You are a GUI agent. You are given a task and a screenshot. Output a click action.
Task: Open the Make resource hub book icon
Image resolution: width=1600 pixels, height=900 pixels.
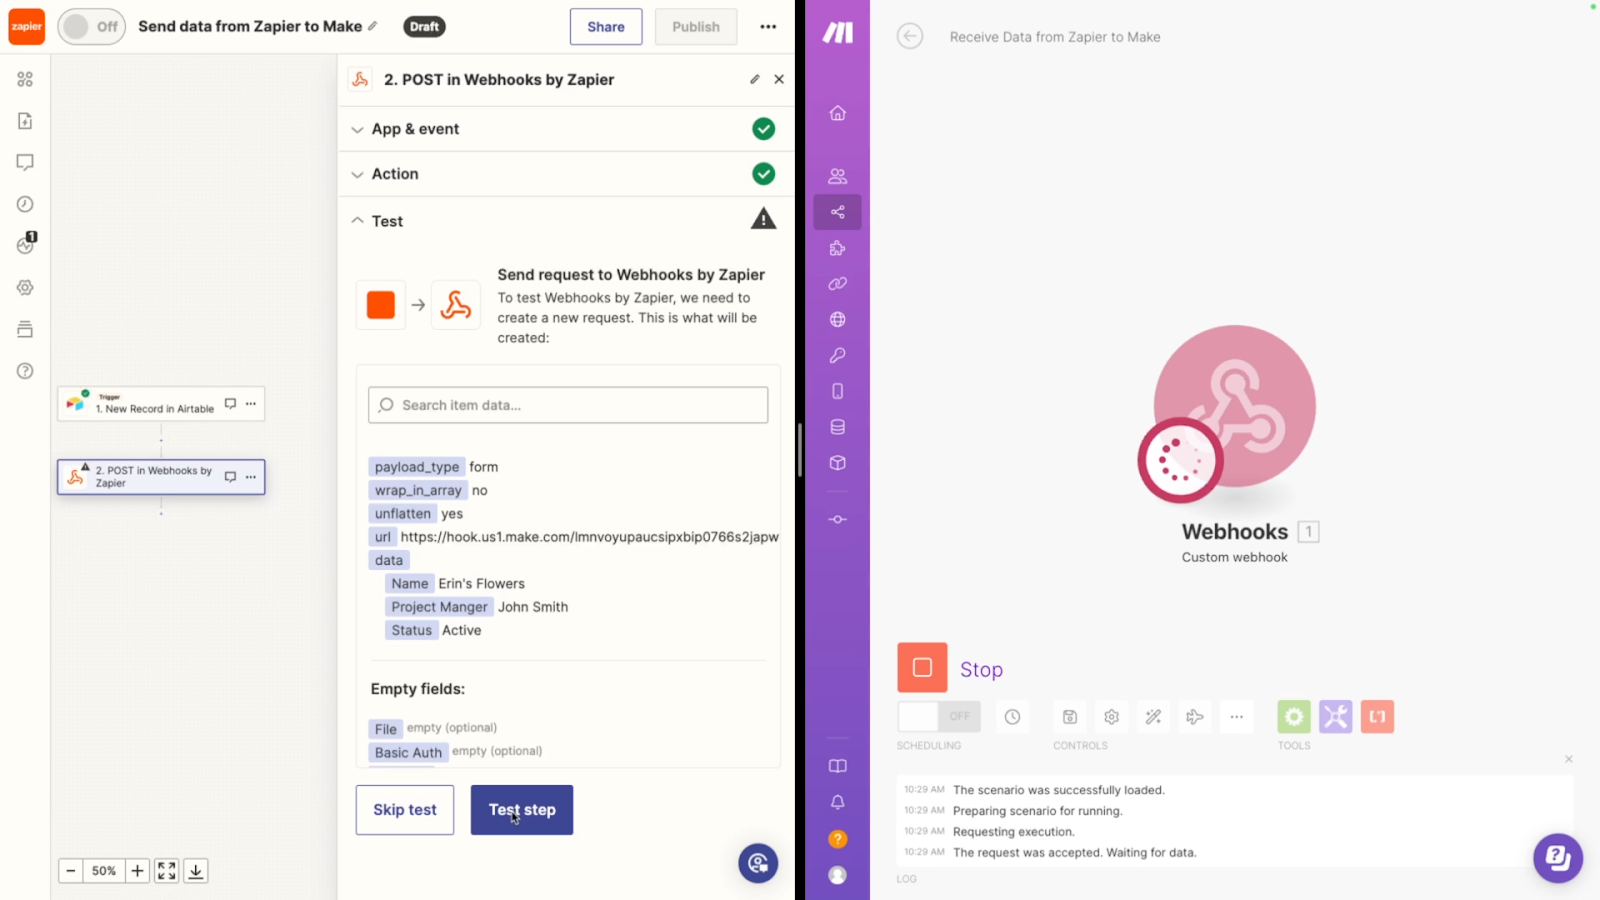point(838,766)
